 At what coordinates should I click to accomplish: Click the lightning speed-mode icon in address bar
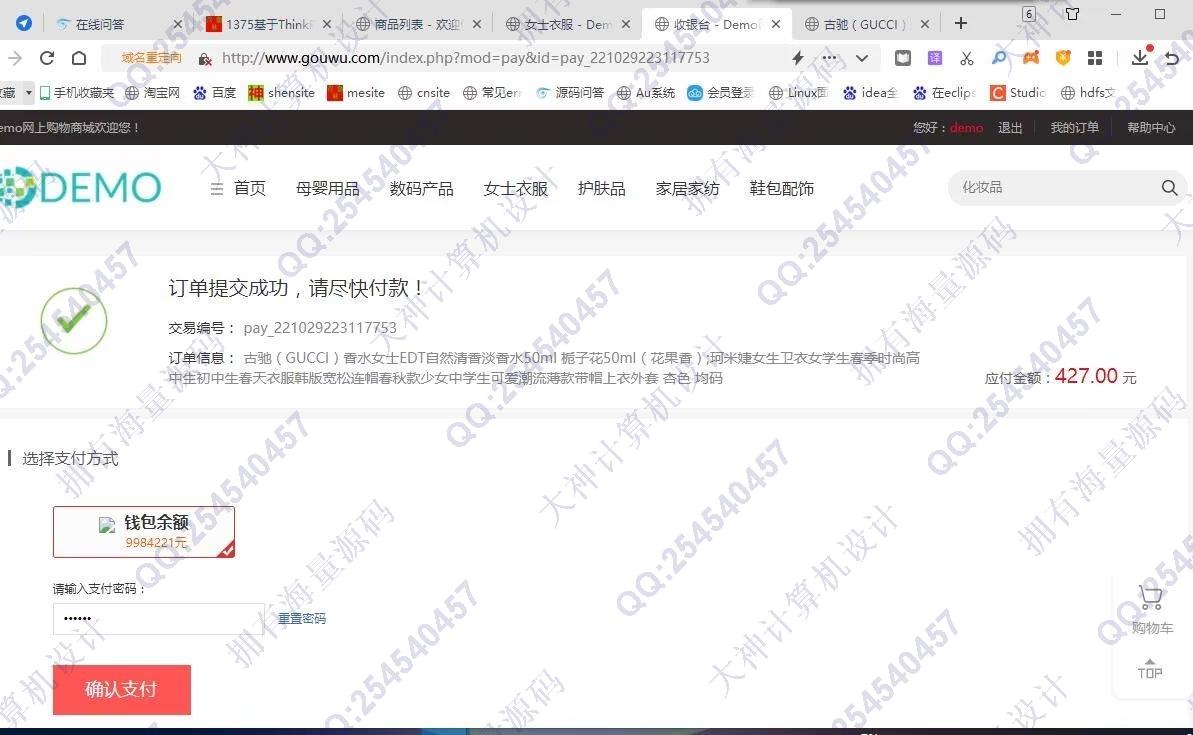[797, 58]
